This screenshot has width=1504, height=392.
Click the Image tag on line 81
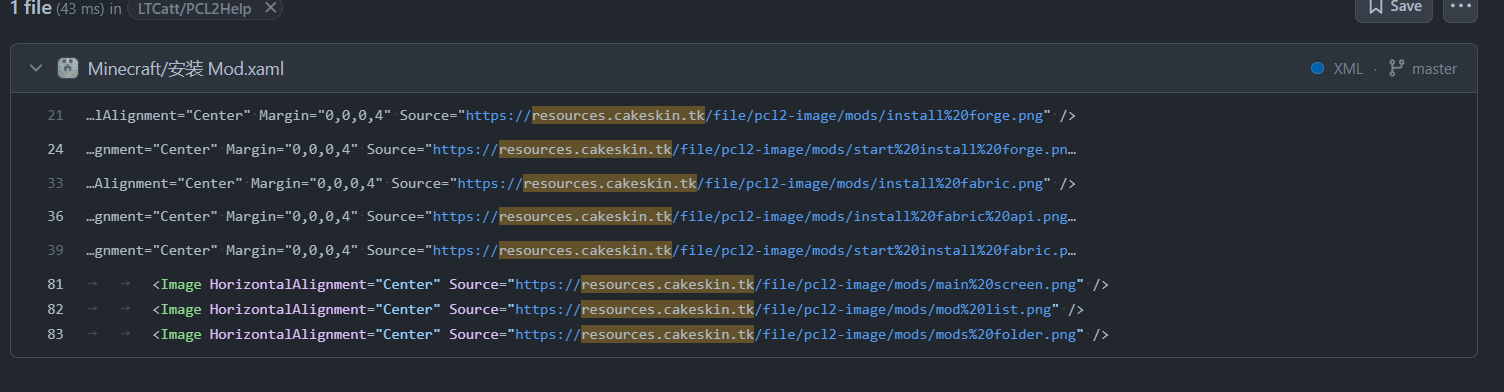coord(181,285)
